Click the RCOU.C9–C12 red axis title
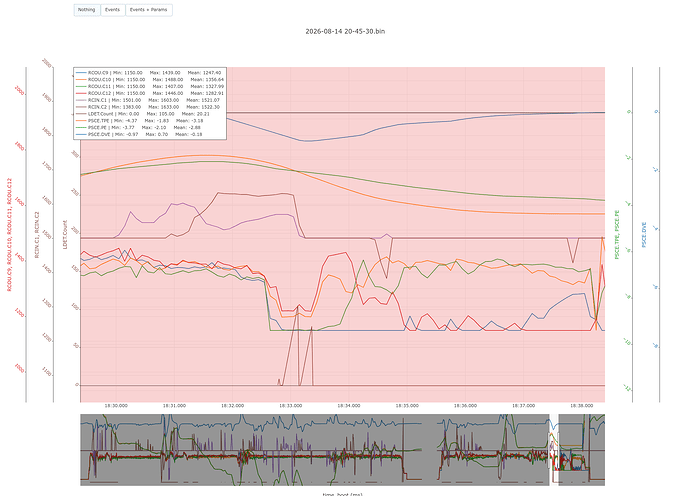The height and width of the screenshot is (496, 690). pyautogui.click(x=9, y=235)
